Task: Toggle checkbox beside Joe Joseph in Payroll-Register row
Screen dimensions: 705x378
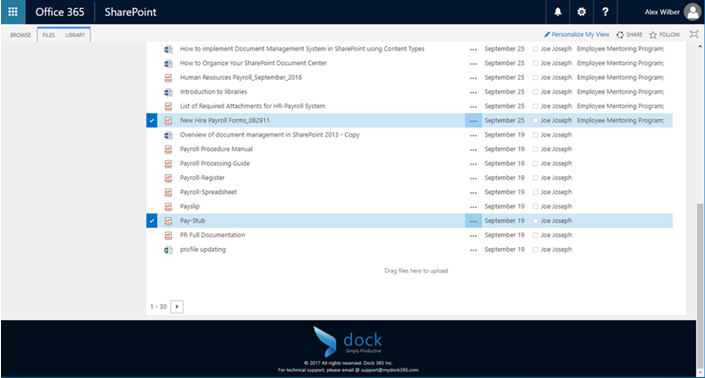Action: tap(535, 178)
